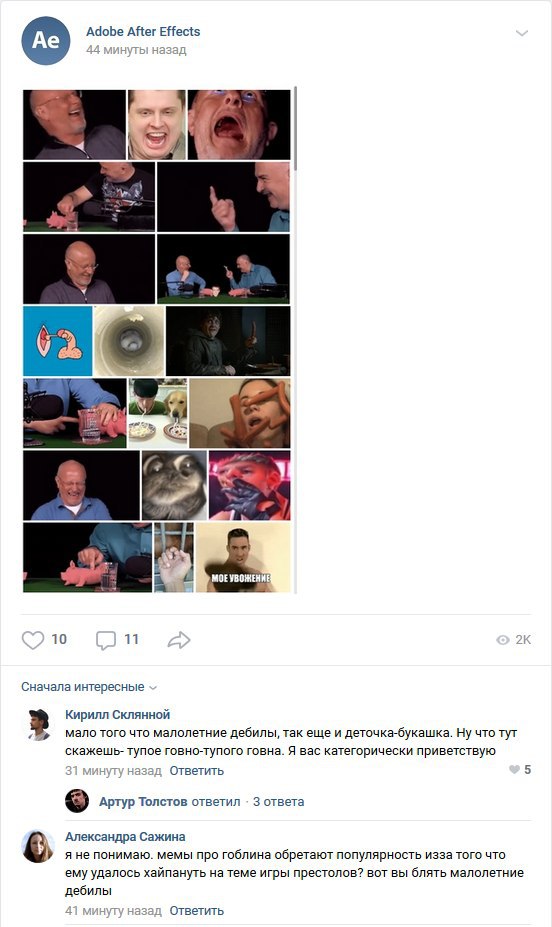
Task: Share the post using arrow icon
Action: click(178, 640)
